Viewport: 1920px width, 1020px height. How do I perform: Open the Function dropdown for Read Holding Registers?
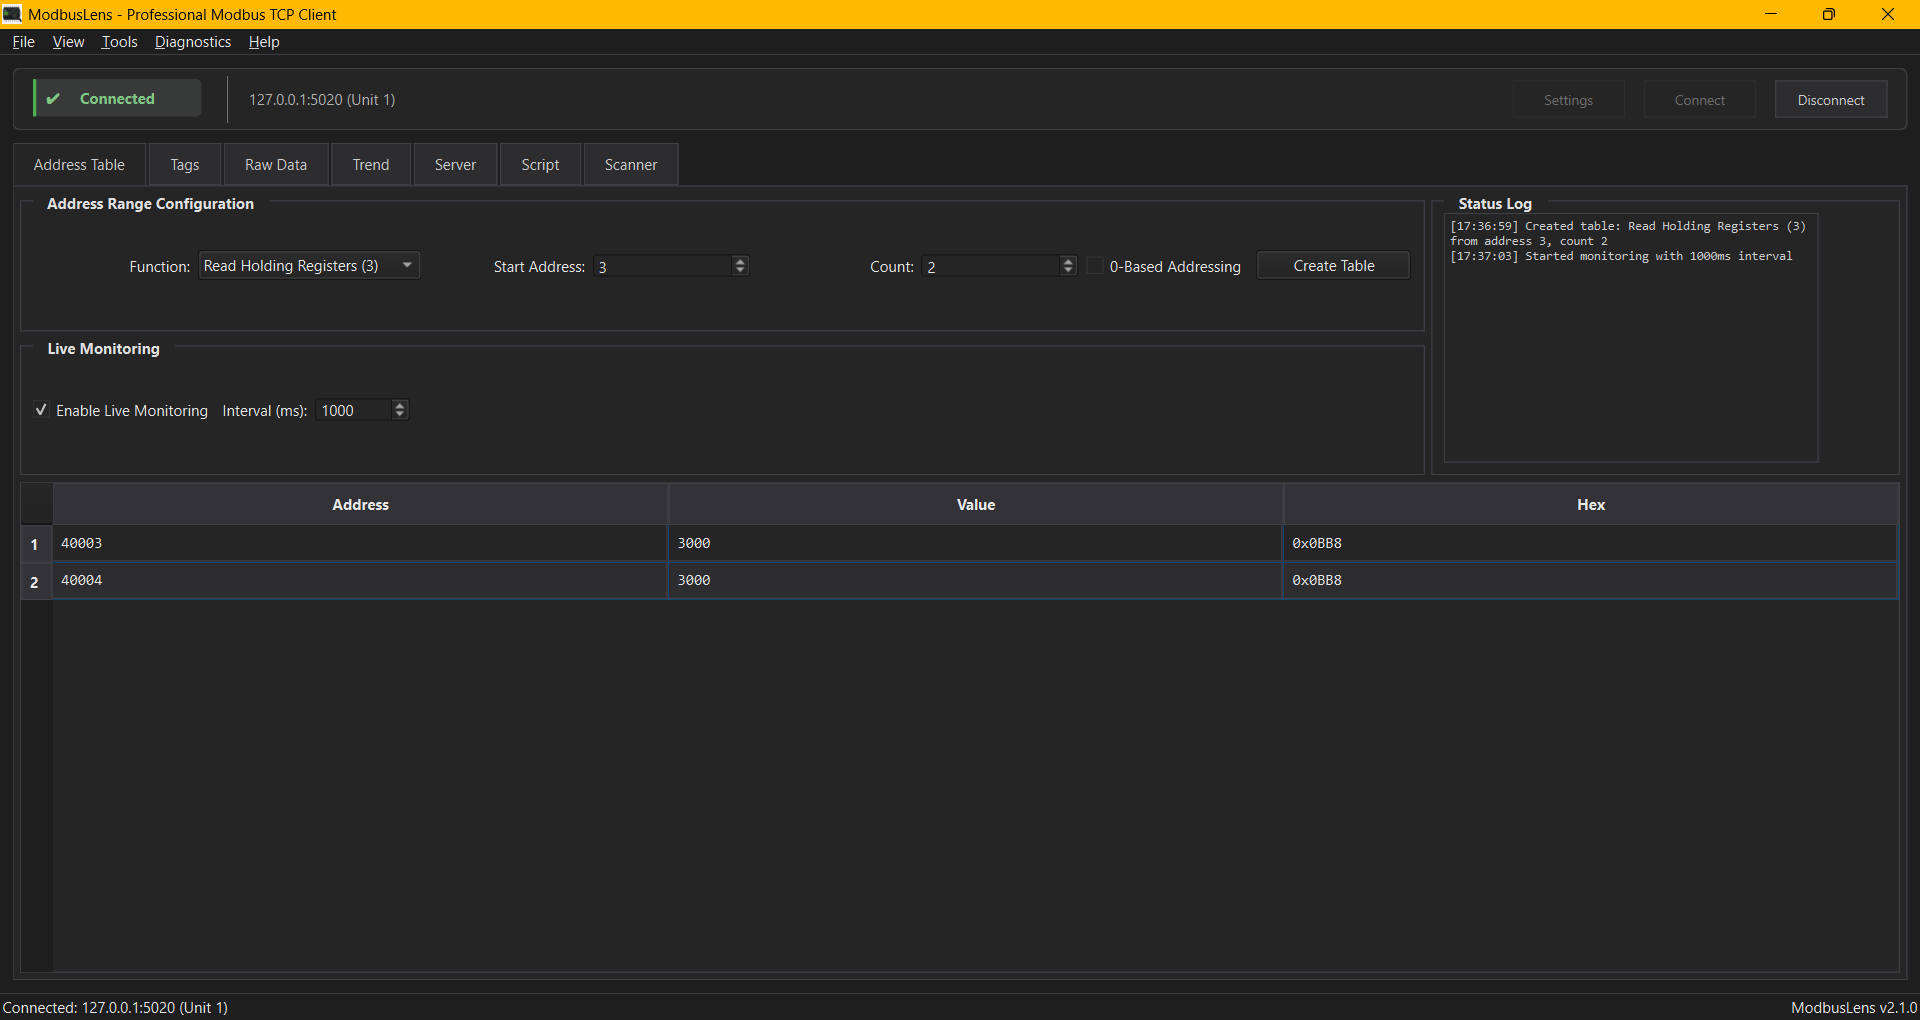[x=309, y=266]
